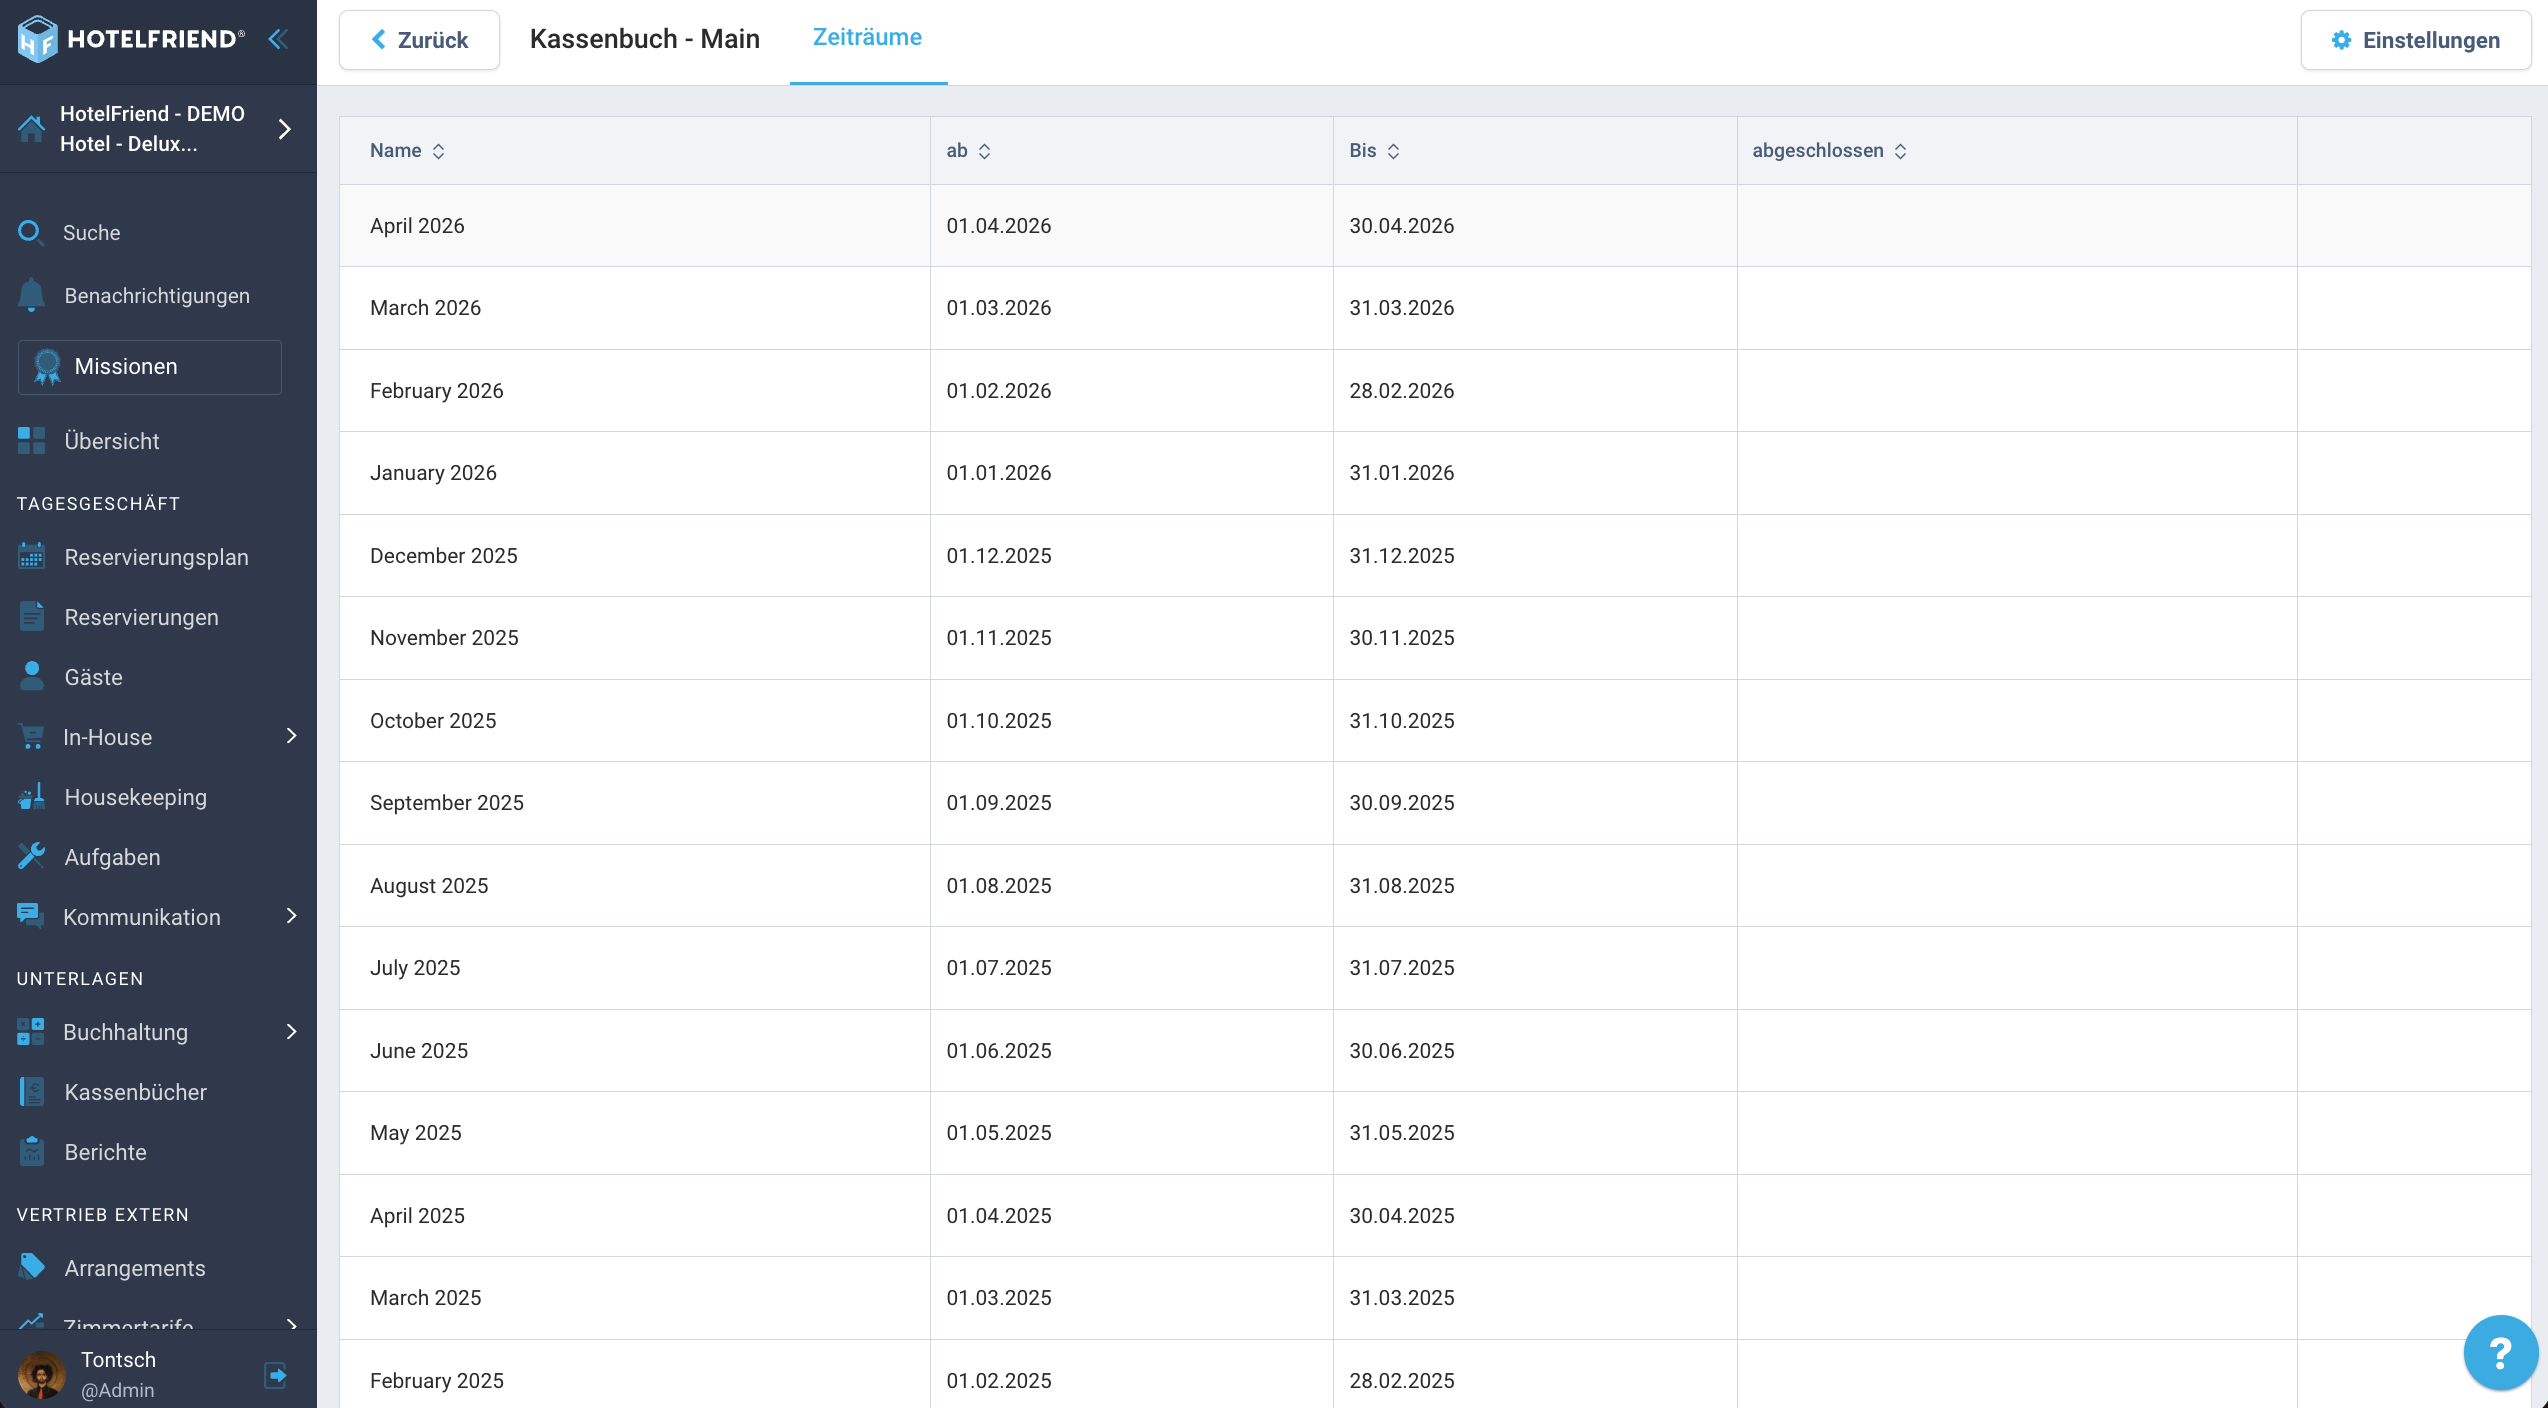The height and width of the screenshot is (1408, 2548).
Task: Select the February 2026 period row
Action: [x=1435, y=391]
